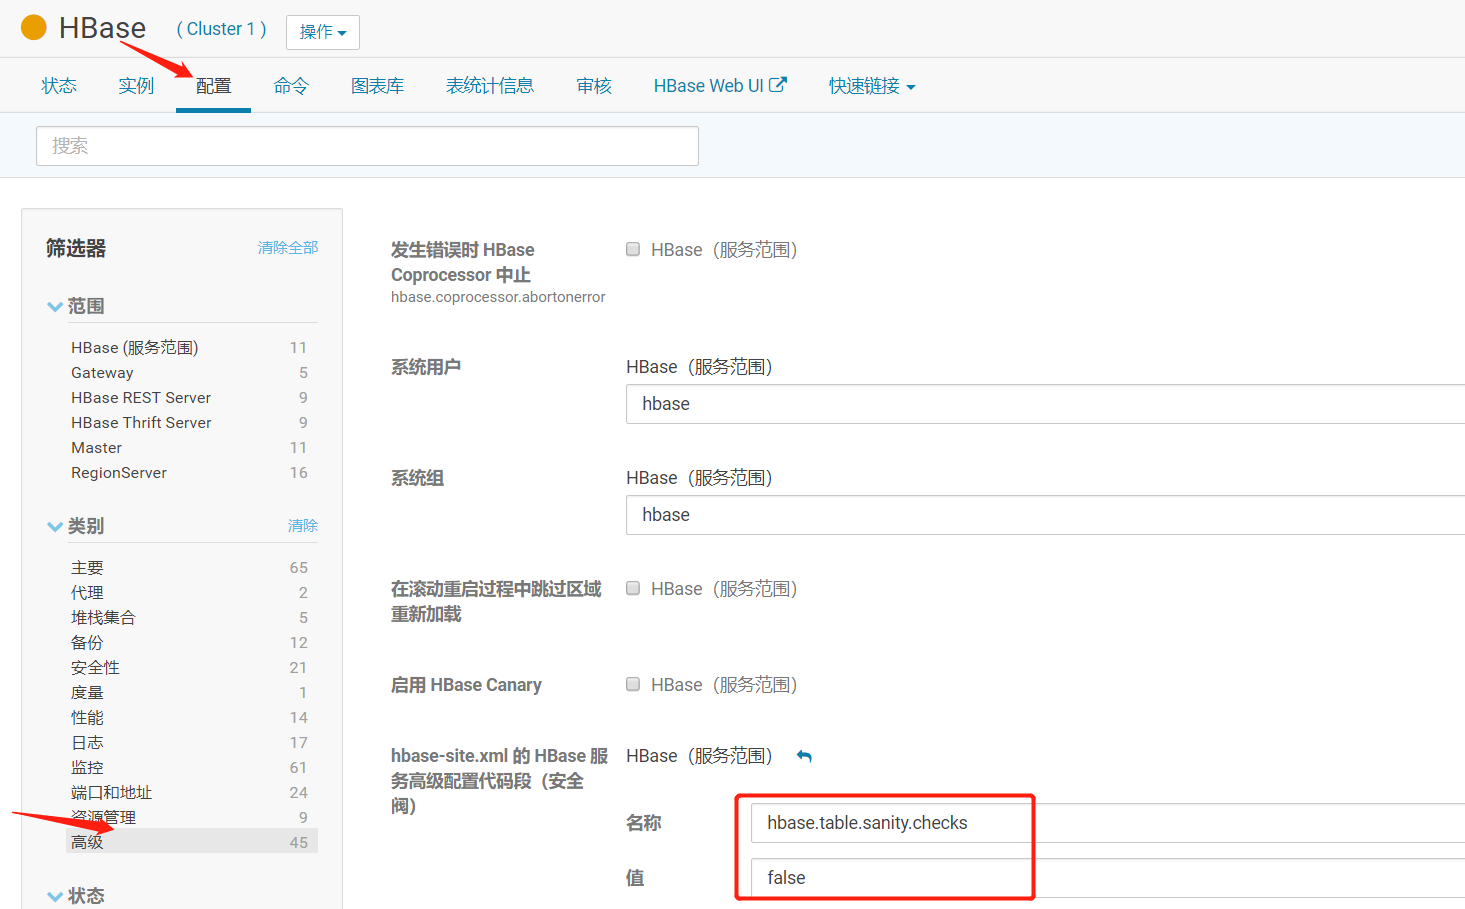Select the 安全性 category filter
This screenshot has width=1465, height=909.
pos(95,667)
